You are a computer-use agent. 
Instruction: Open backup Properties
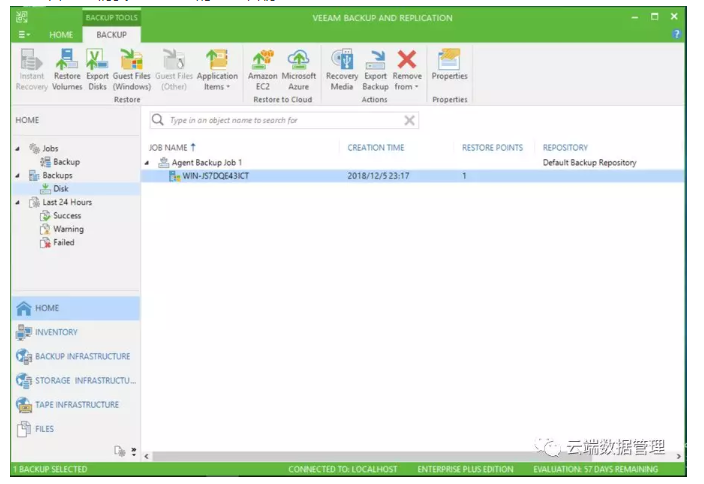coord(449,65)
